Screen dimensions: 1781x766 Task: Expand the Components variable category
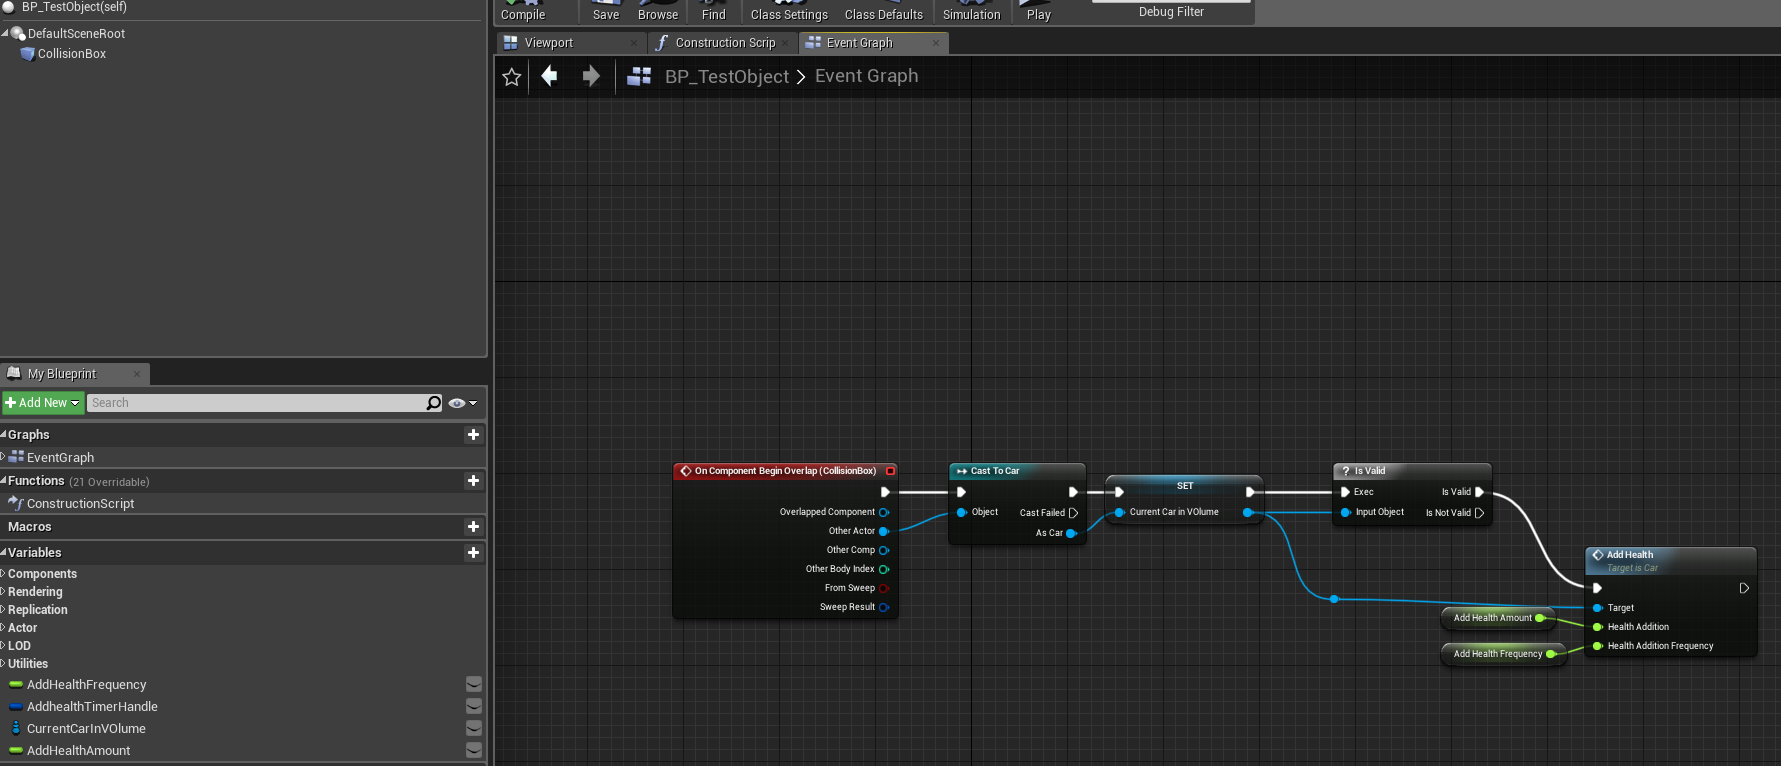click(x=3, y=574)
